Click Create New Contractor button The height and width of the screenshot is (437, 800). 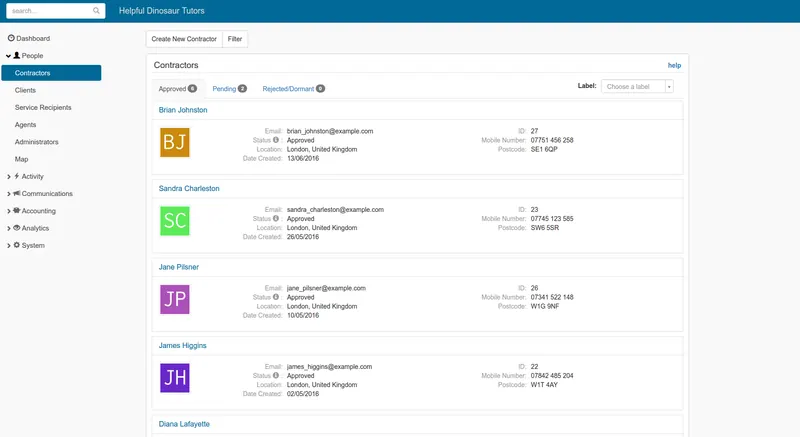184,39
